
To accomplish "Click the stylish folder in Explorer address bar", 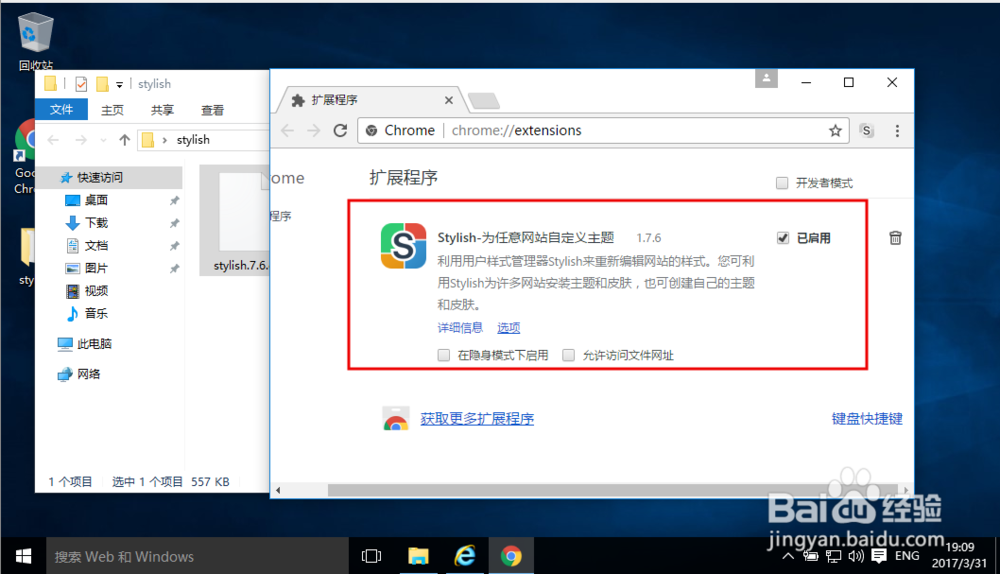I will pos(193,140).
